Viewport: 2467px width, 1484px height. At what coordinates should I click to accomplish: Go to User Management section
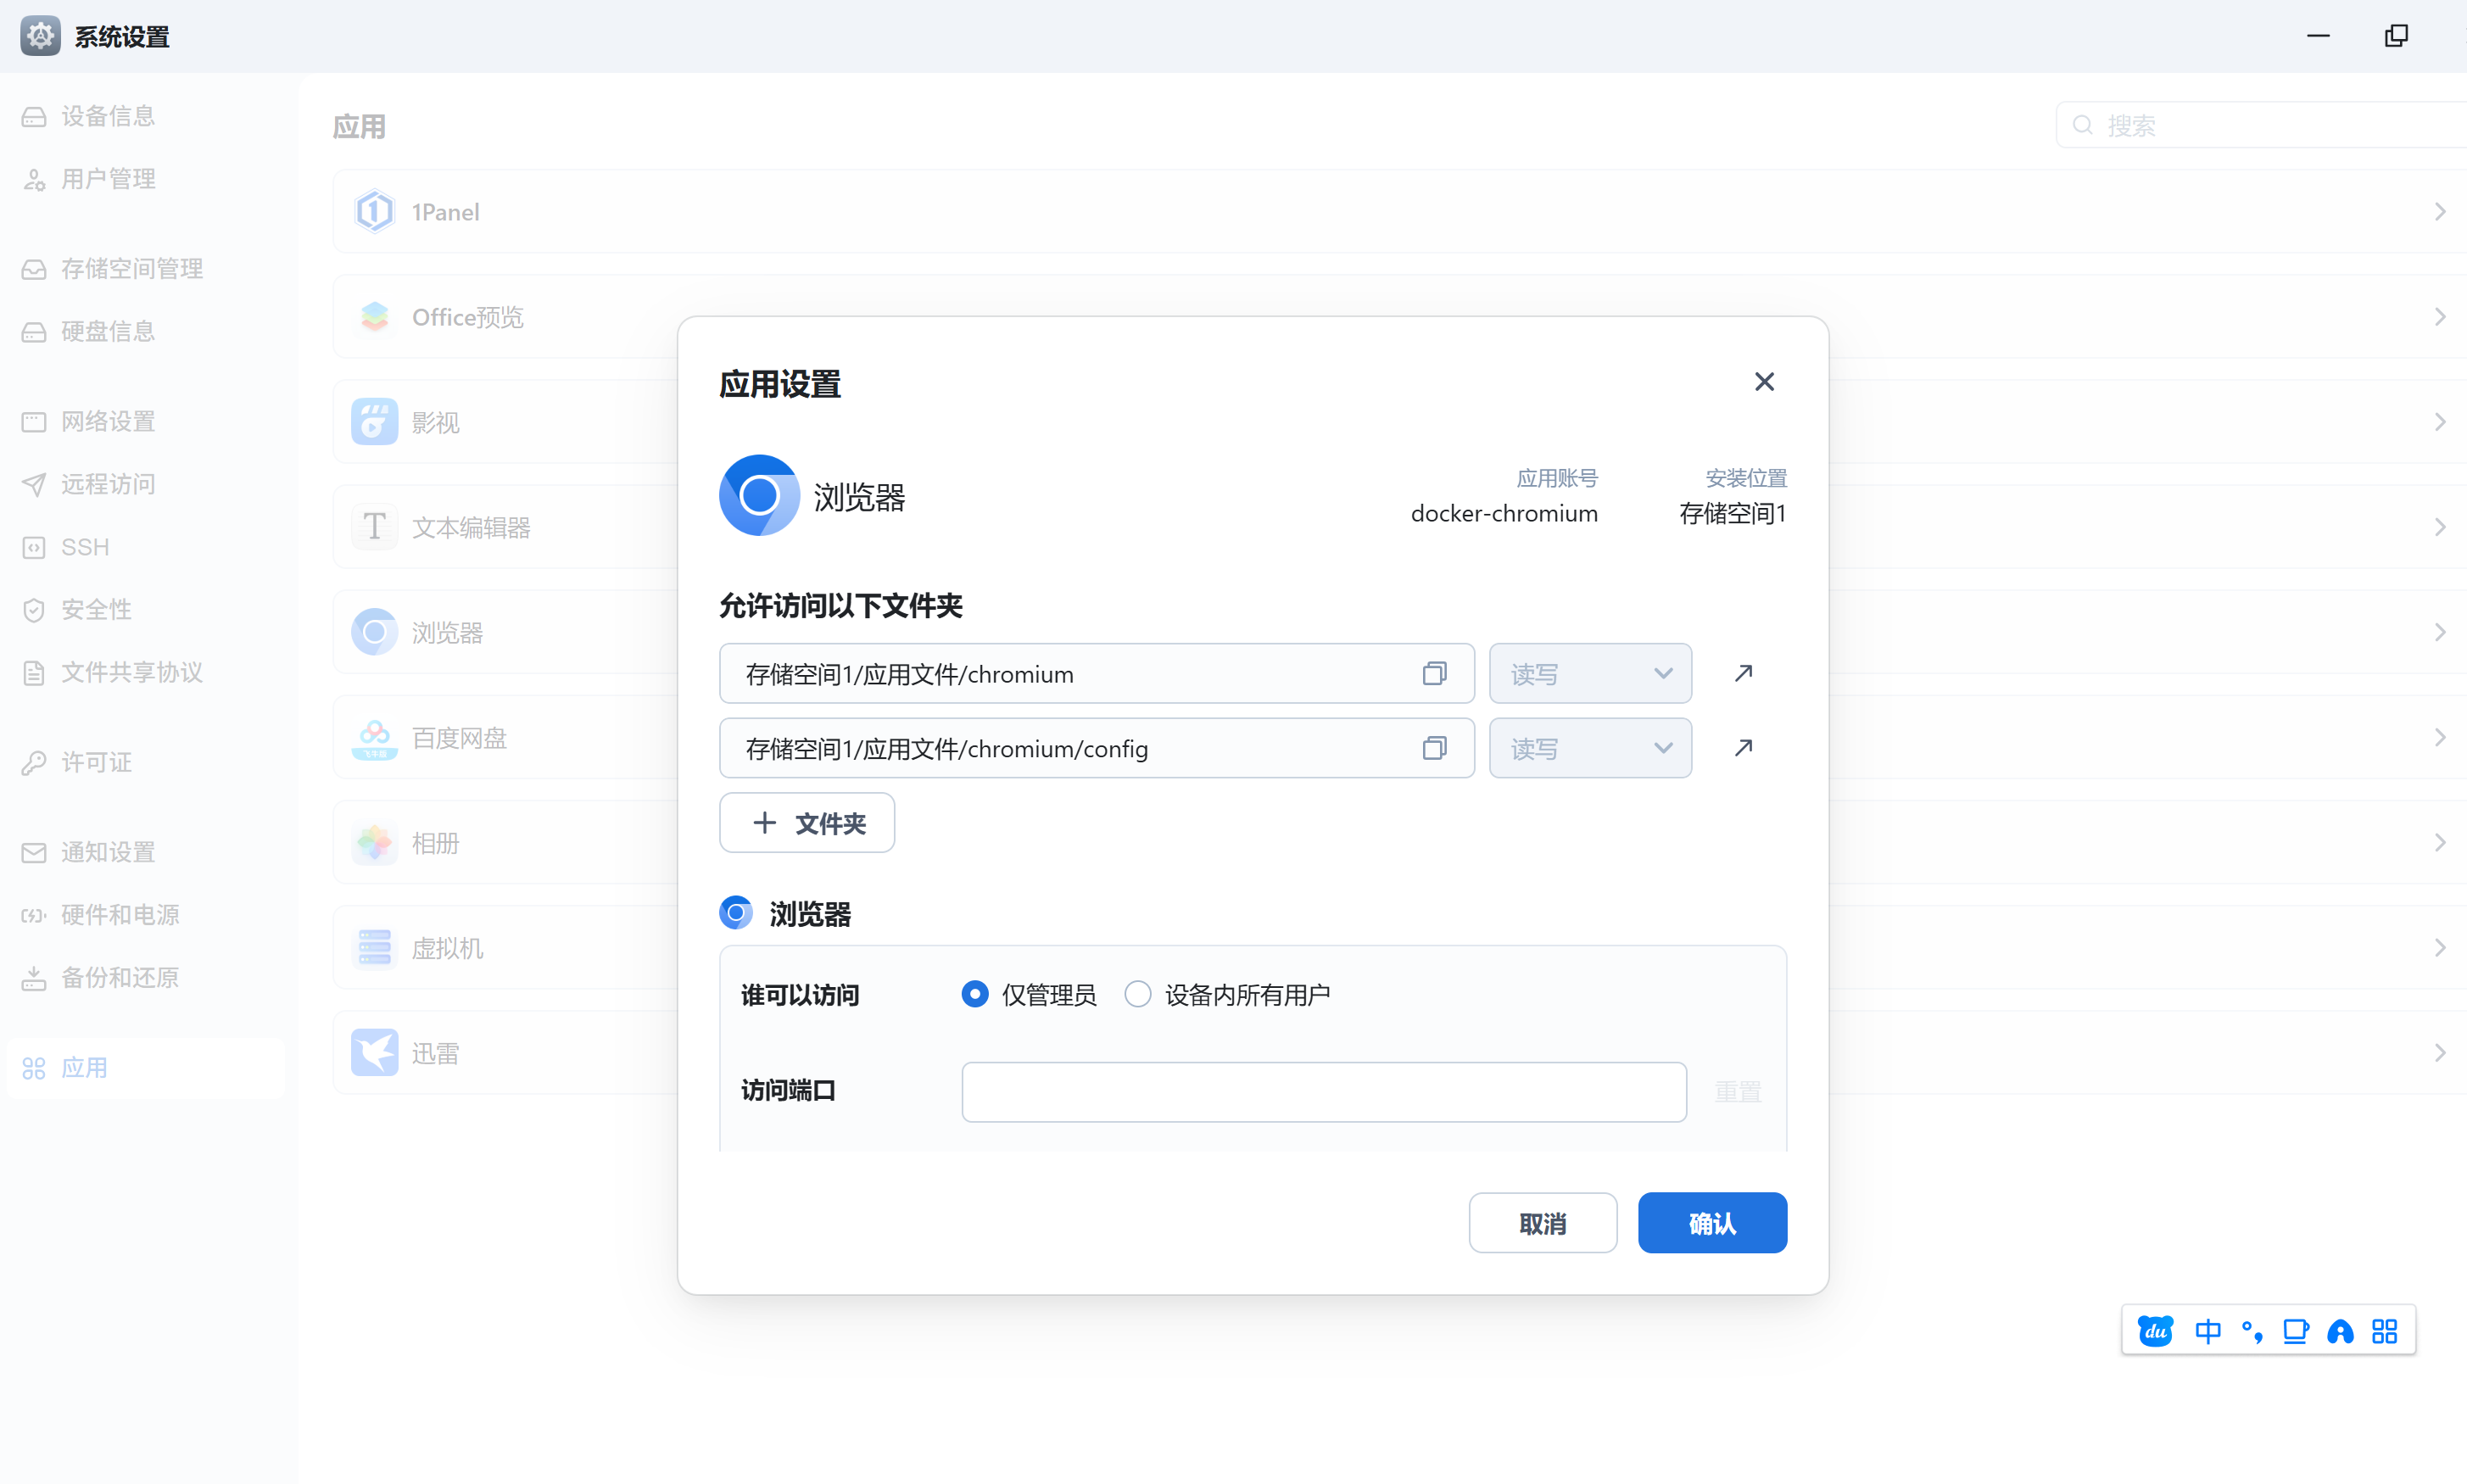(108, 179)
